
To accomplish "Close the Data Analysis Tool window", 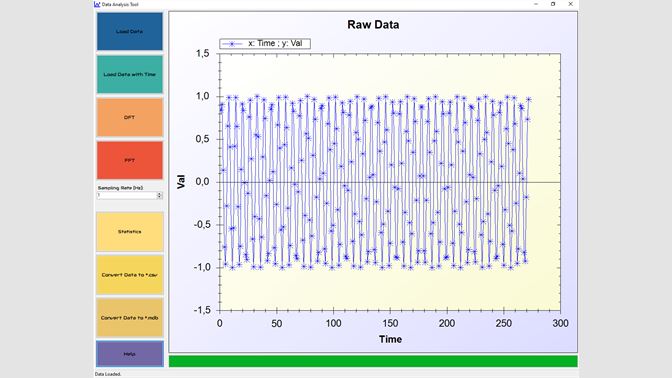I will (x=570, y=4).
